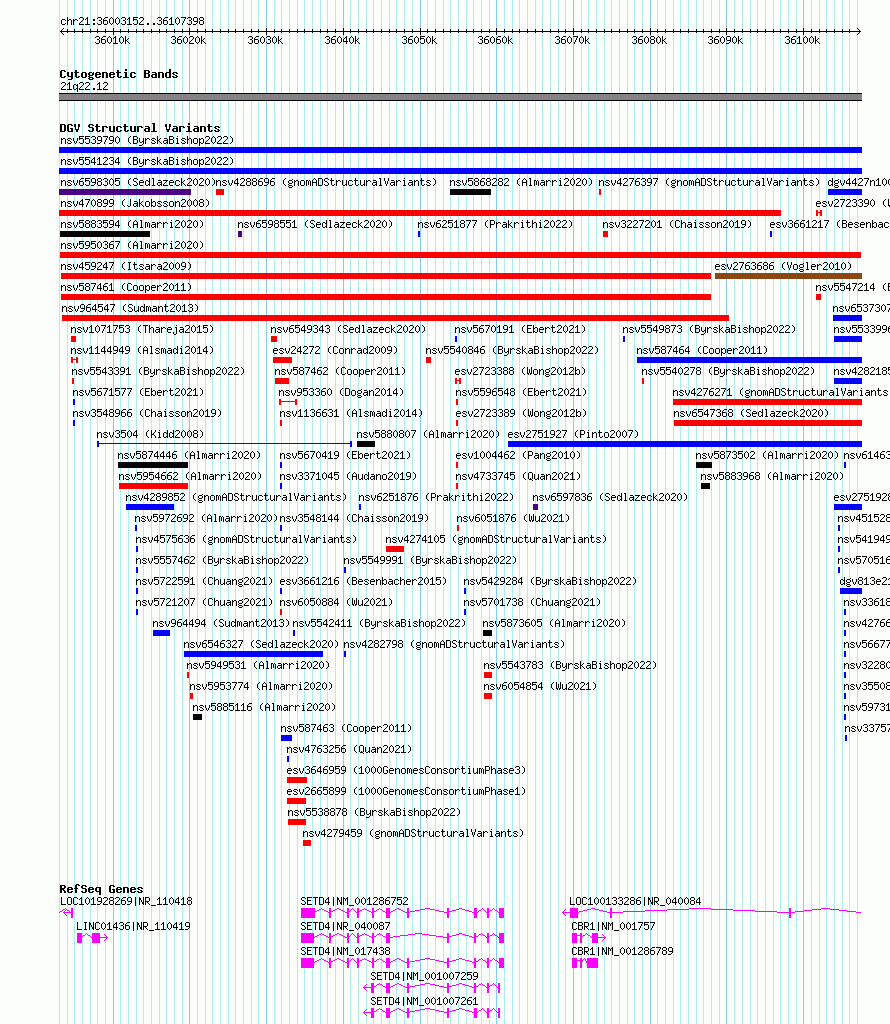Click the esv2665899 1000GenomesConsortiumPhase1 label
The height and width of the screenshot is (1024, 890).
pos(406,792)
